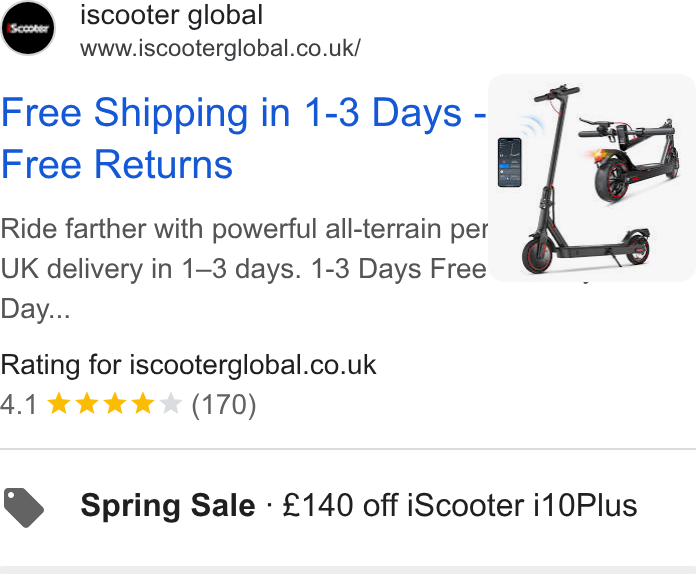
Task: Click the "iscooter global" site name
Action: [x=171, y=15]
